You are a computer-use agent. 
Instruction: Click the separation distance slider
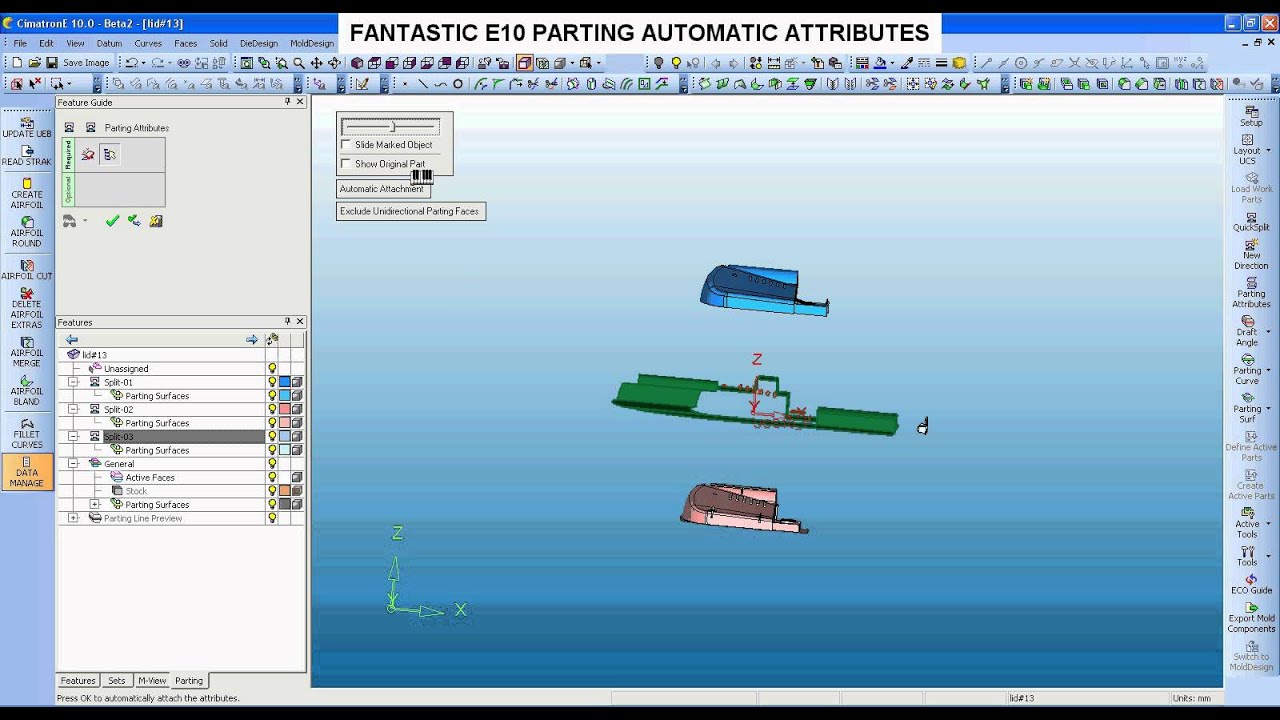390,127
